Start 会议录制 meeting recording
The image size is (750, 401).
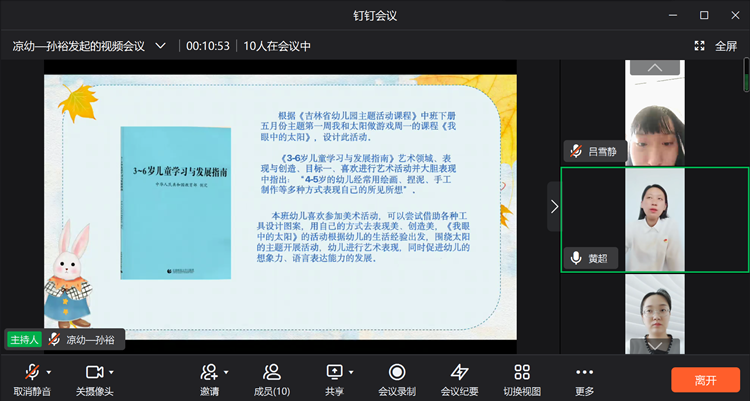397,380
